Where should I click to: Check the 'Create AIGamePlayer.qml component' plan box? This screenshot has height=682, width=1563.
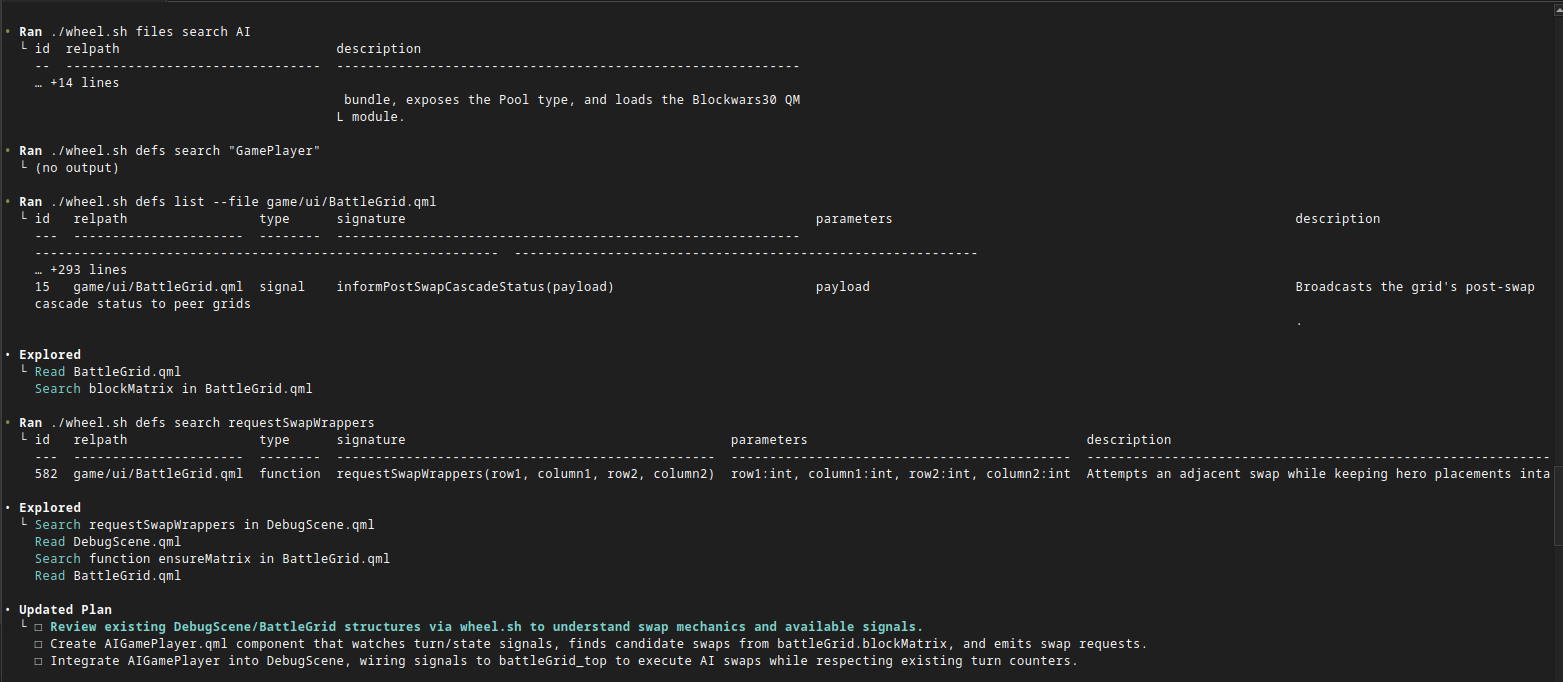click(x=39, y=644)
